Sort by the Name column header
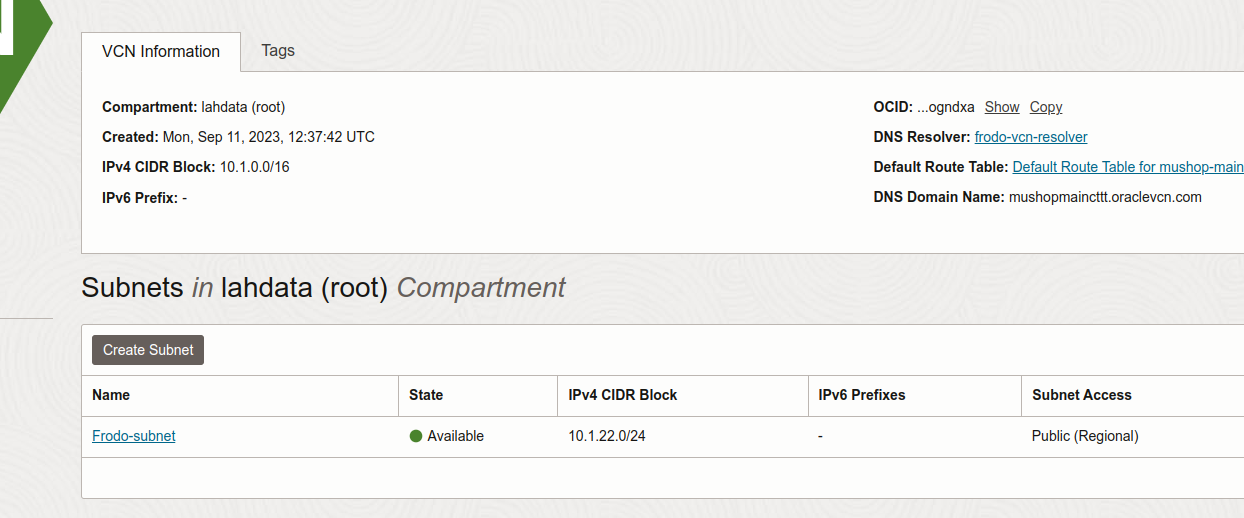The image size is (1244, 518). pyautogui.click(x=111, y=395)
